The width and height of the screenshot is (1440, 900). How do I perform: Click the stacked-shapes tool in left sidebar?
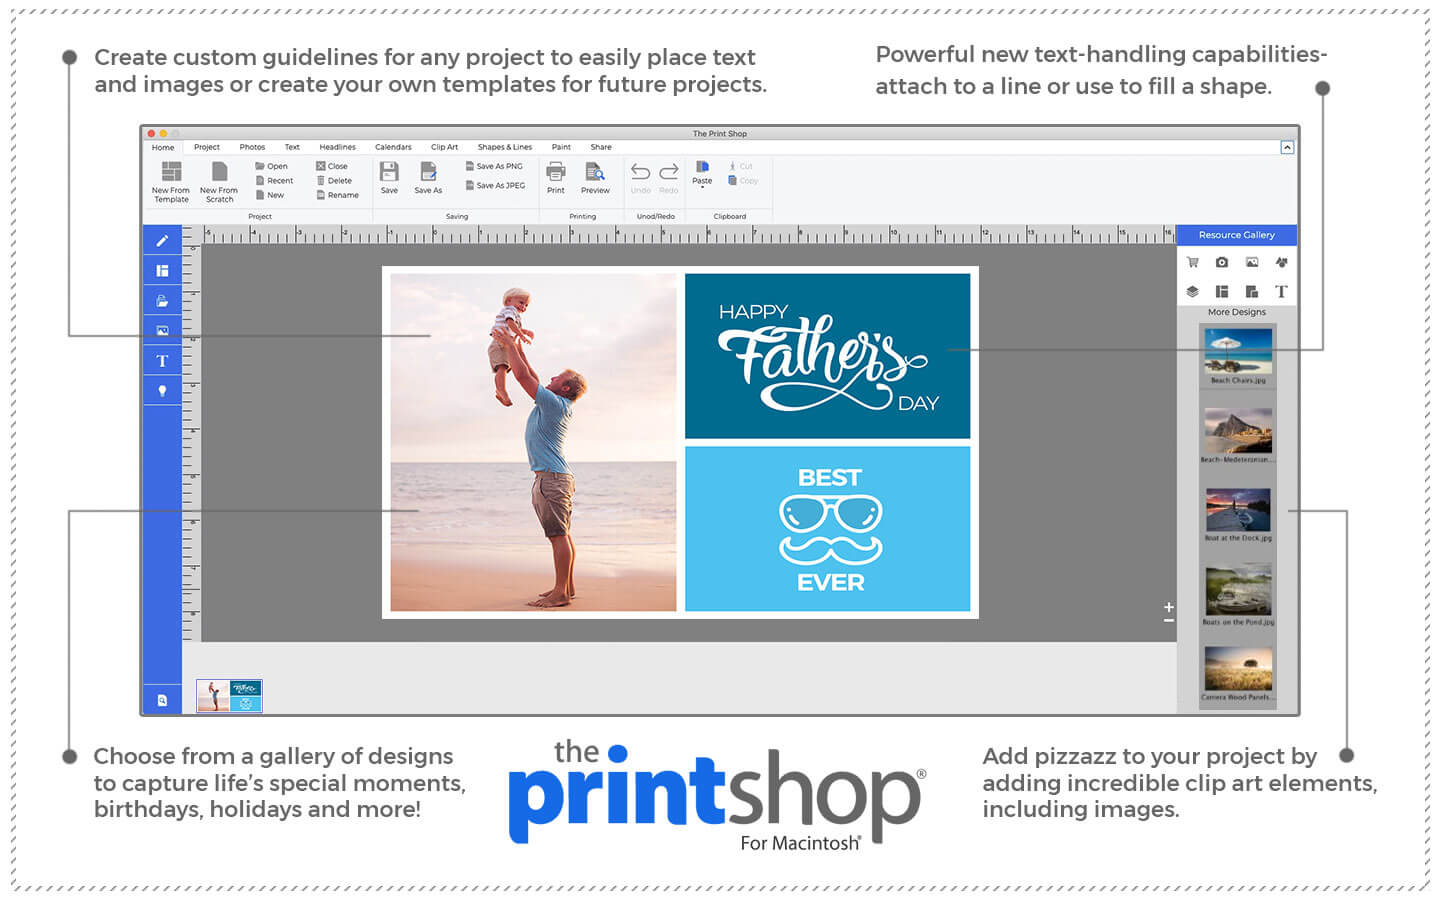tap(162, 300)
